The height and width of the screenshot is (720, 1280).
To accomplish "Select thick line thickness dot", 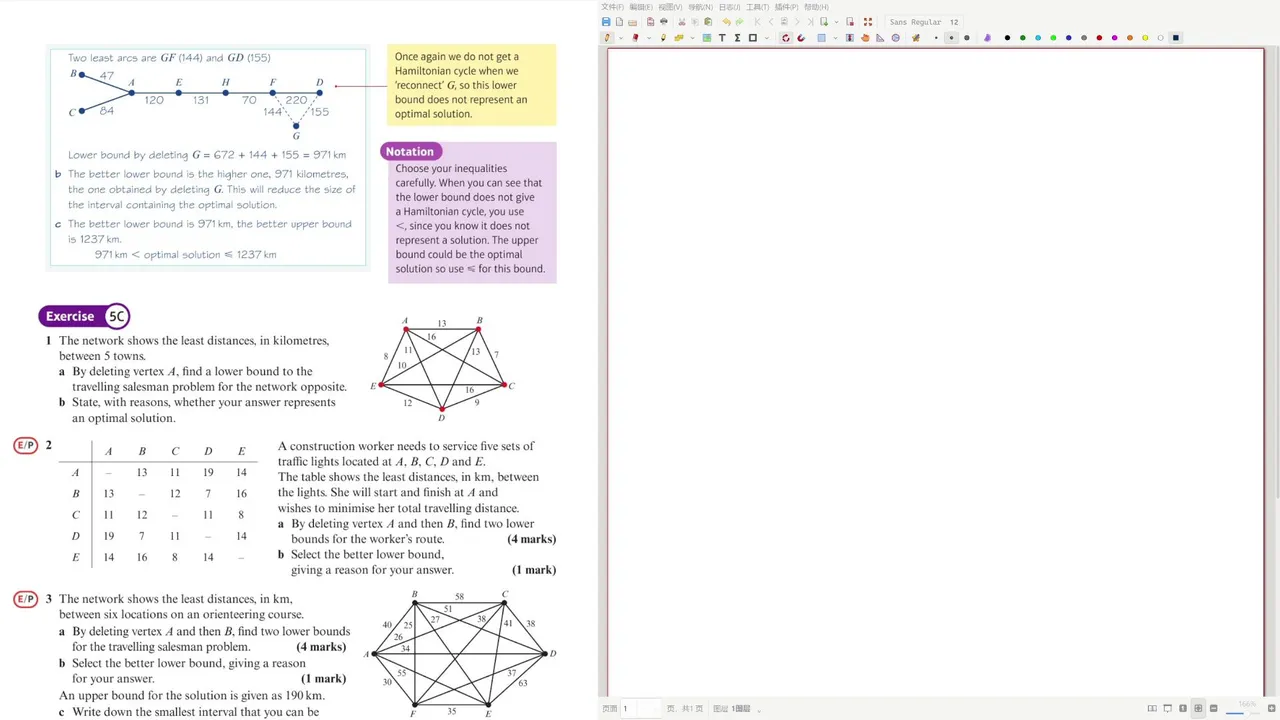I will tap(967, 37).
